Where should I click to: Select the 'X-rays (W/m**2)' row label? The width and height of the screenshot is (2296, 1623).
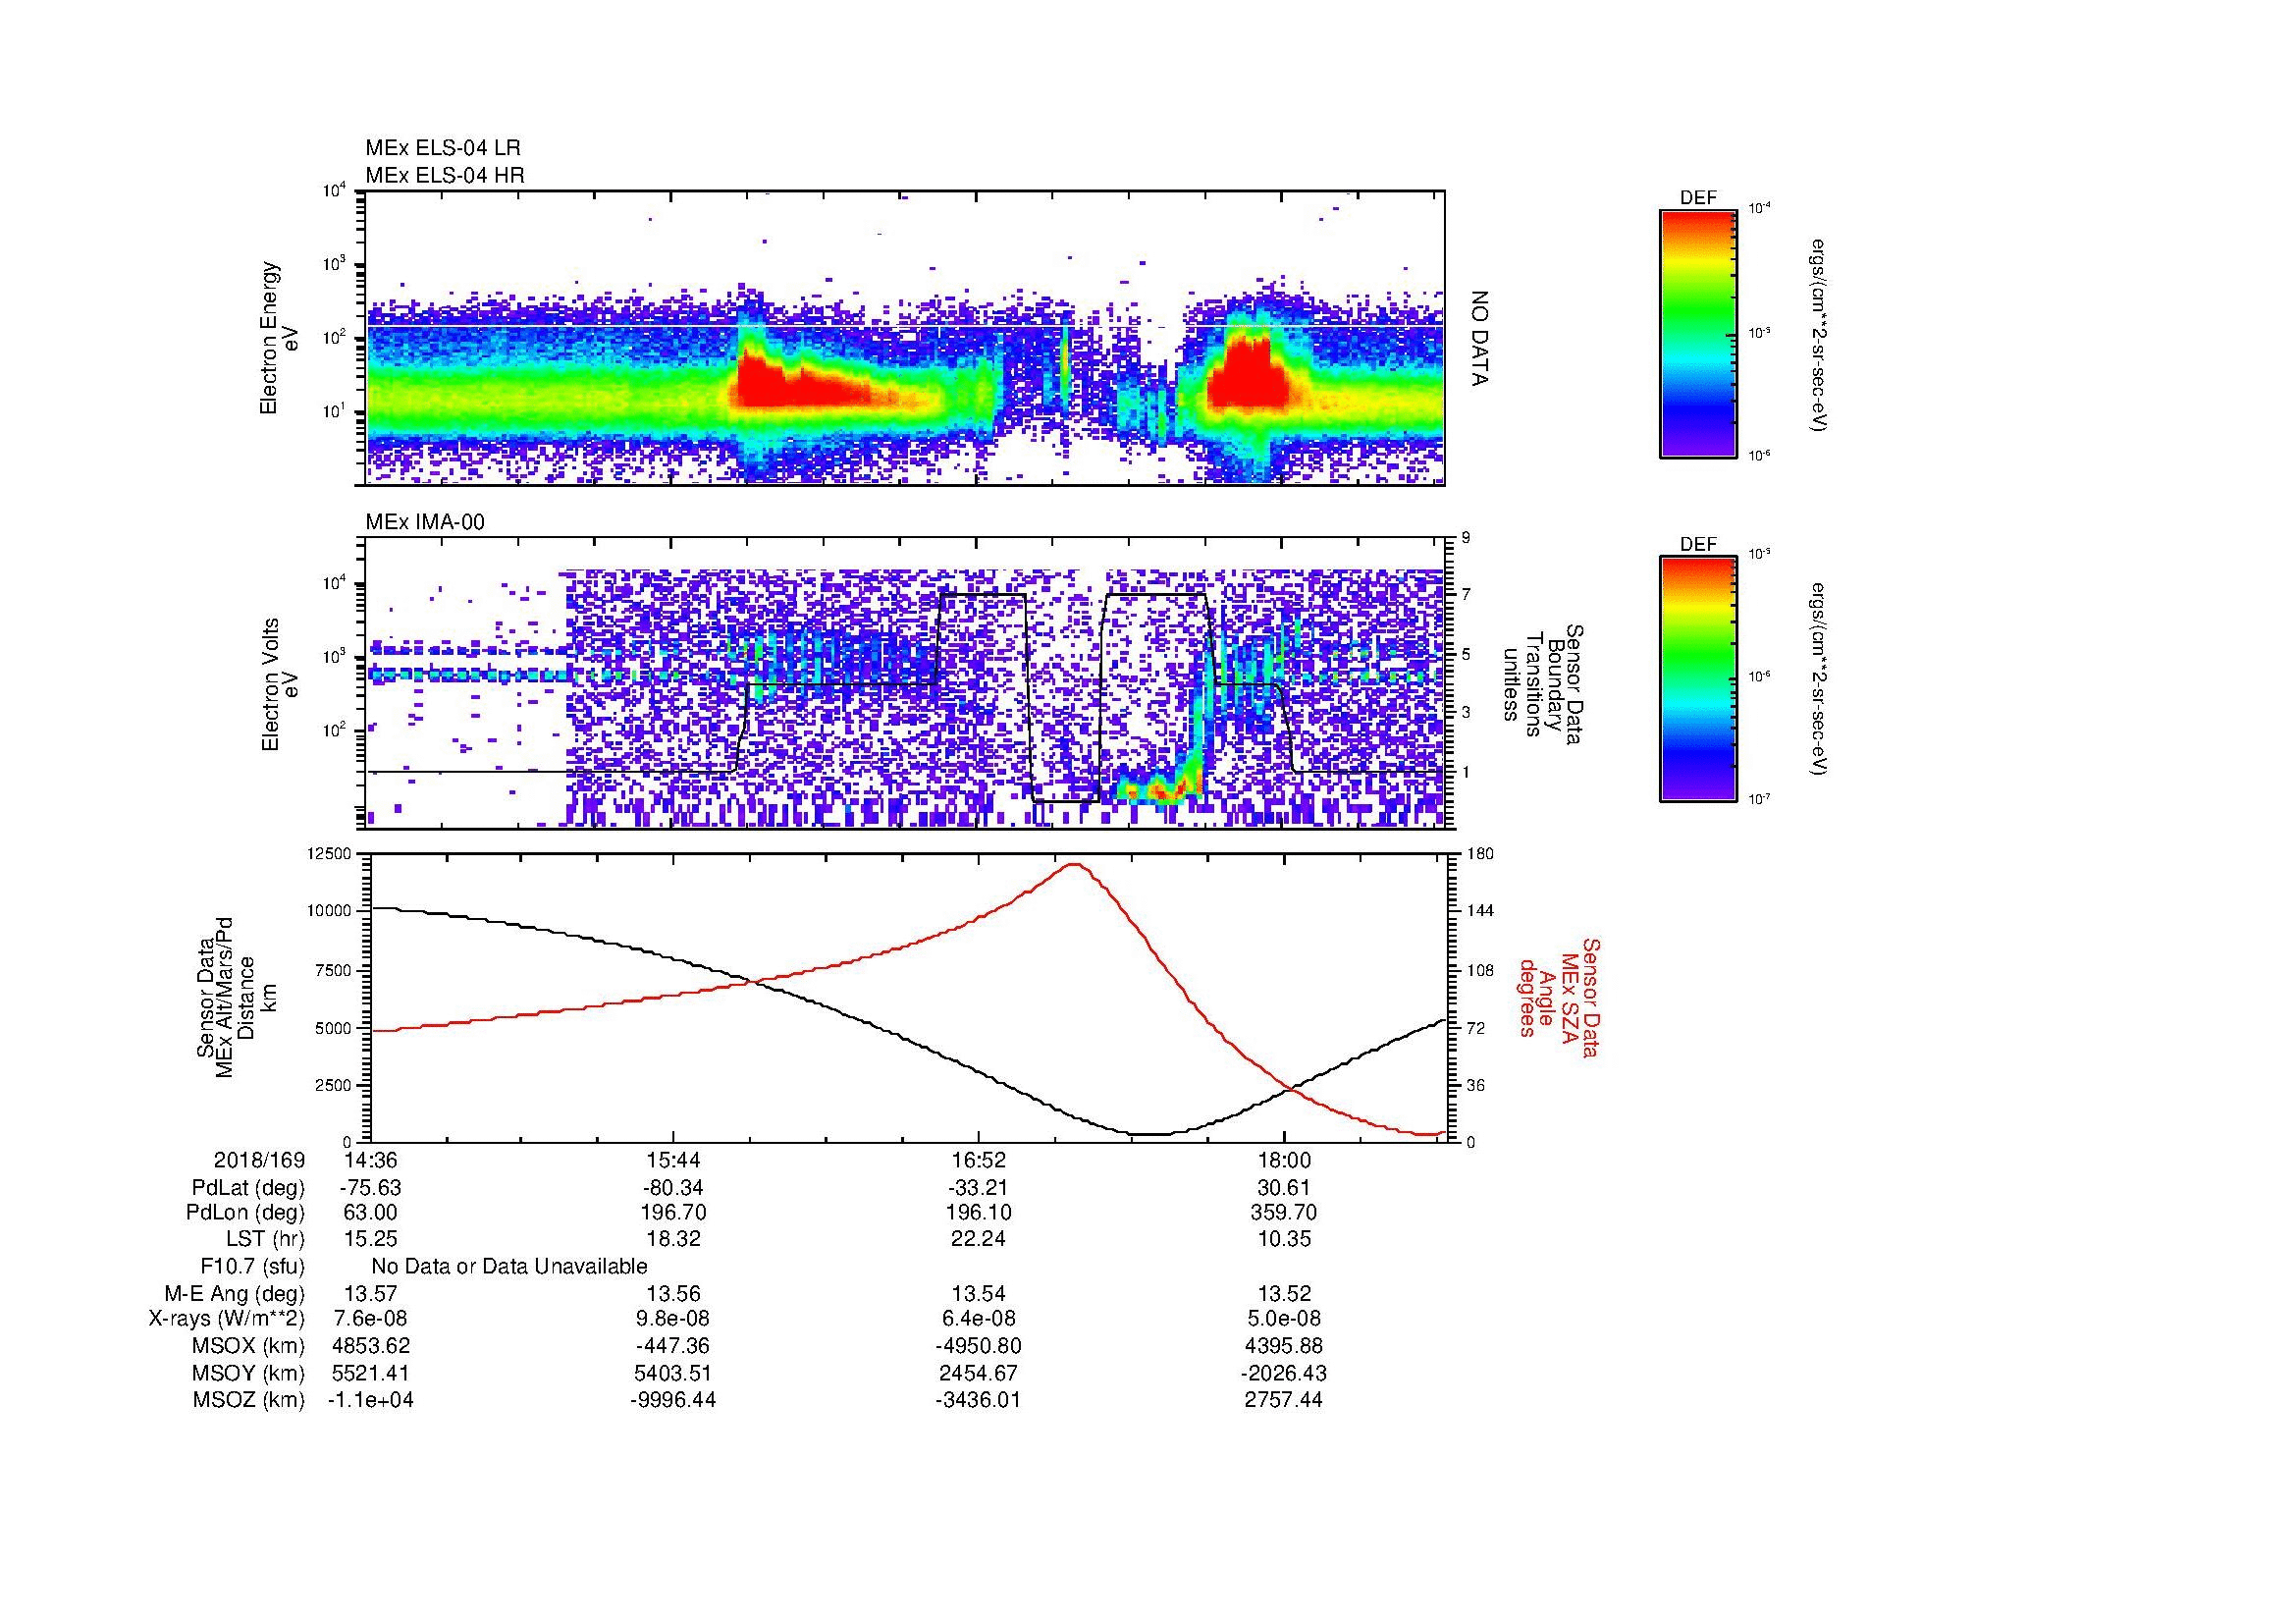point(226,1320)
